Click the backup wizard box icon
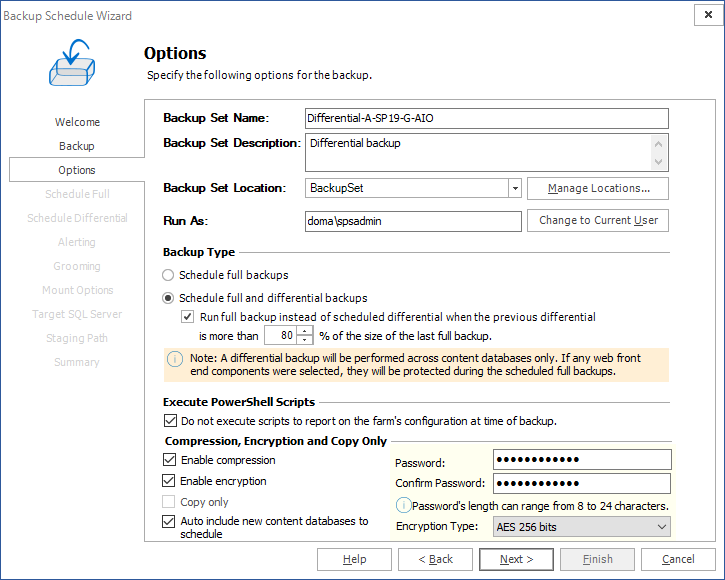The image size is (725, 580). point(72,62)
